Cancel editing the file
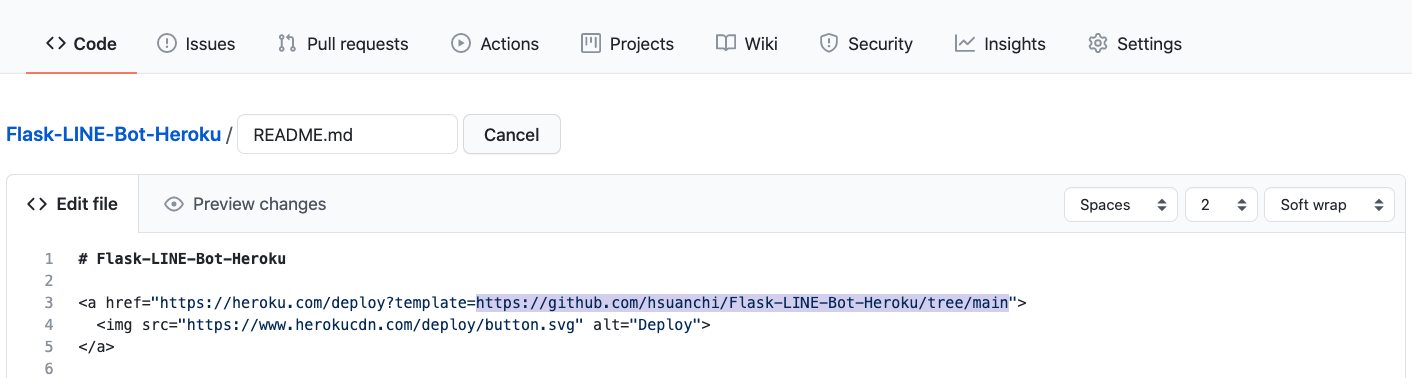 coord(512,135)
